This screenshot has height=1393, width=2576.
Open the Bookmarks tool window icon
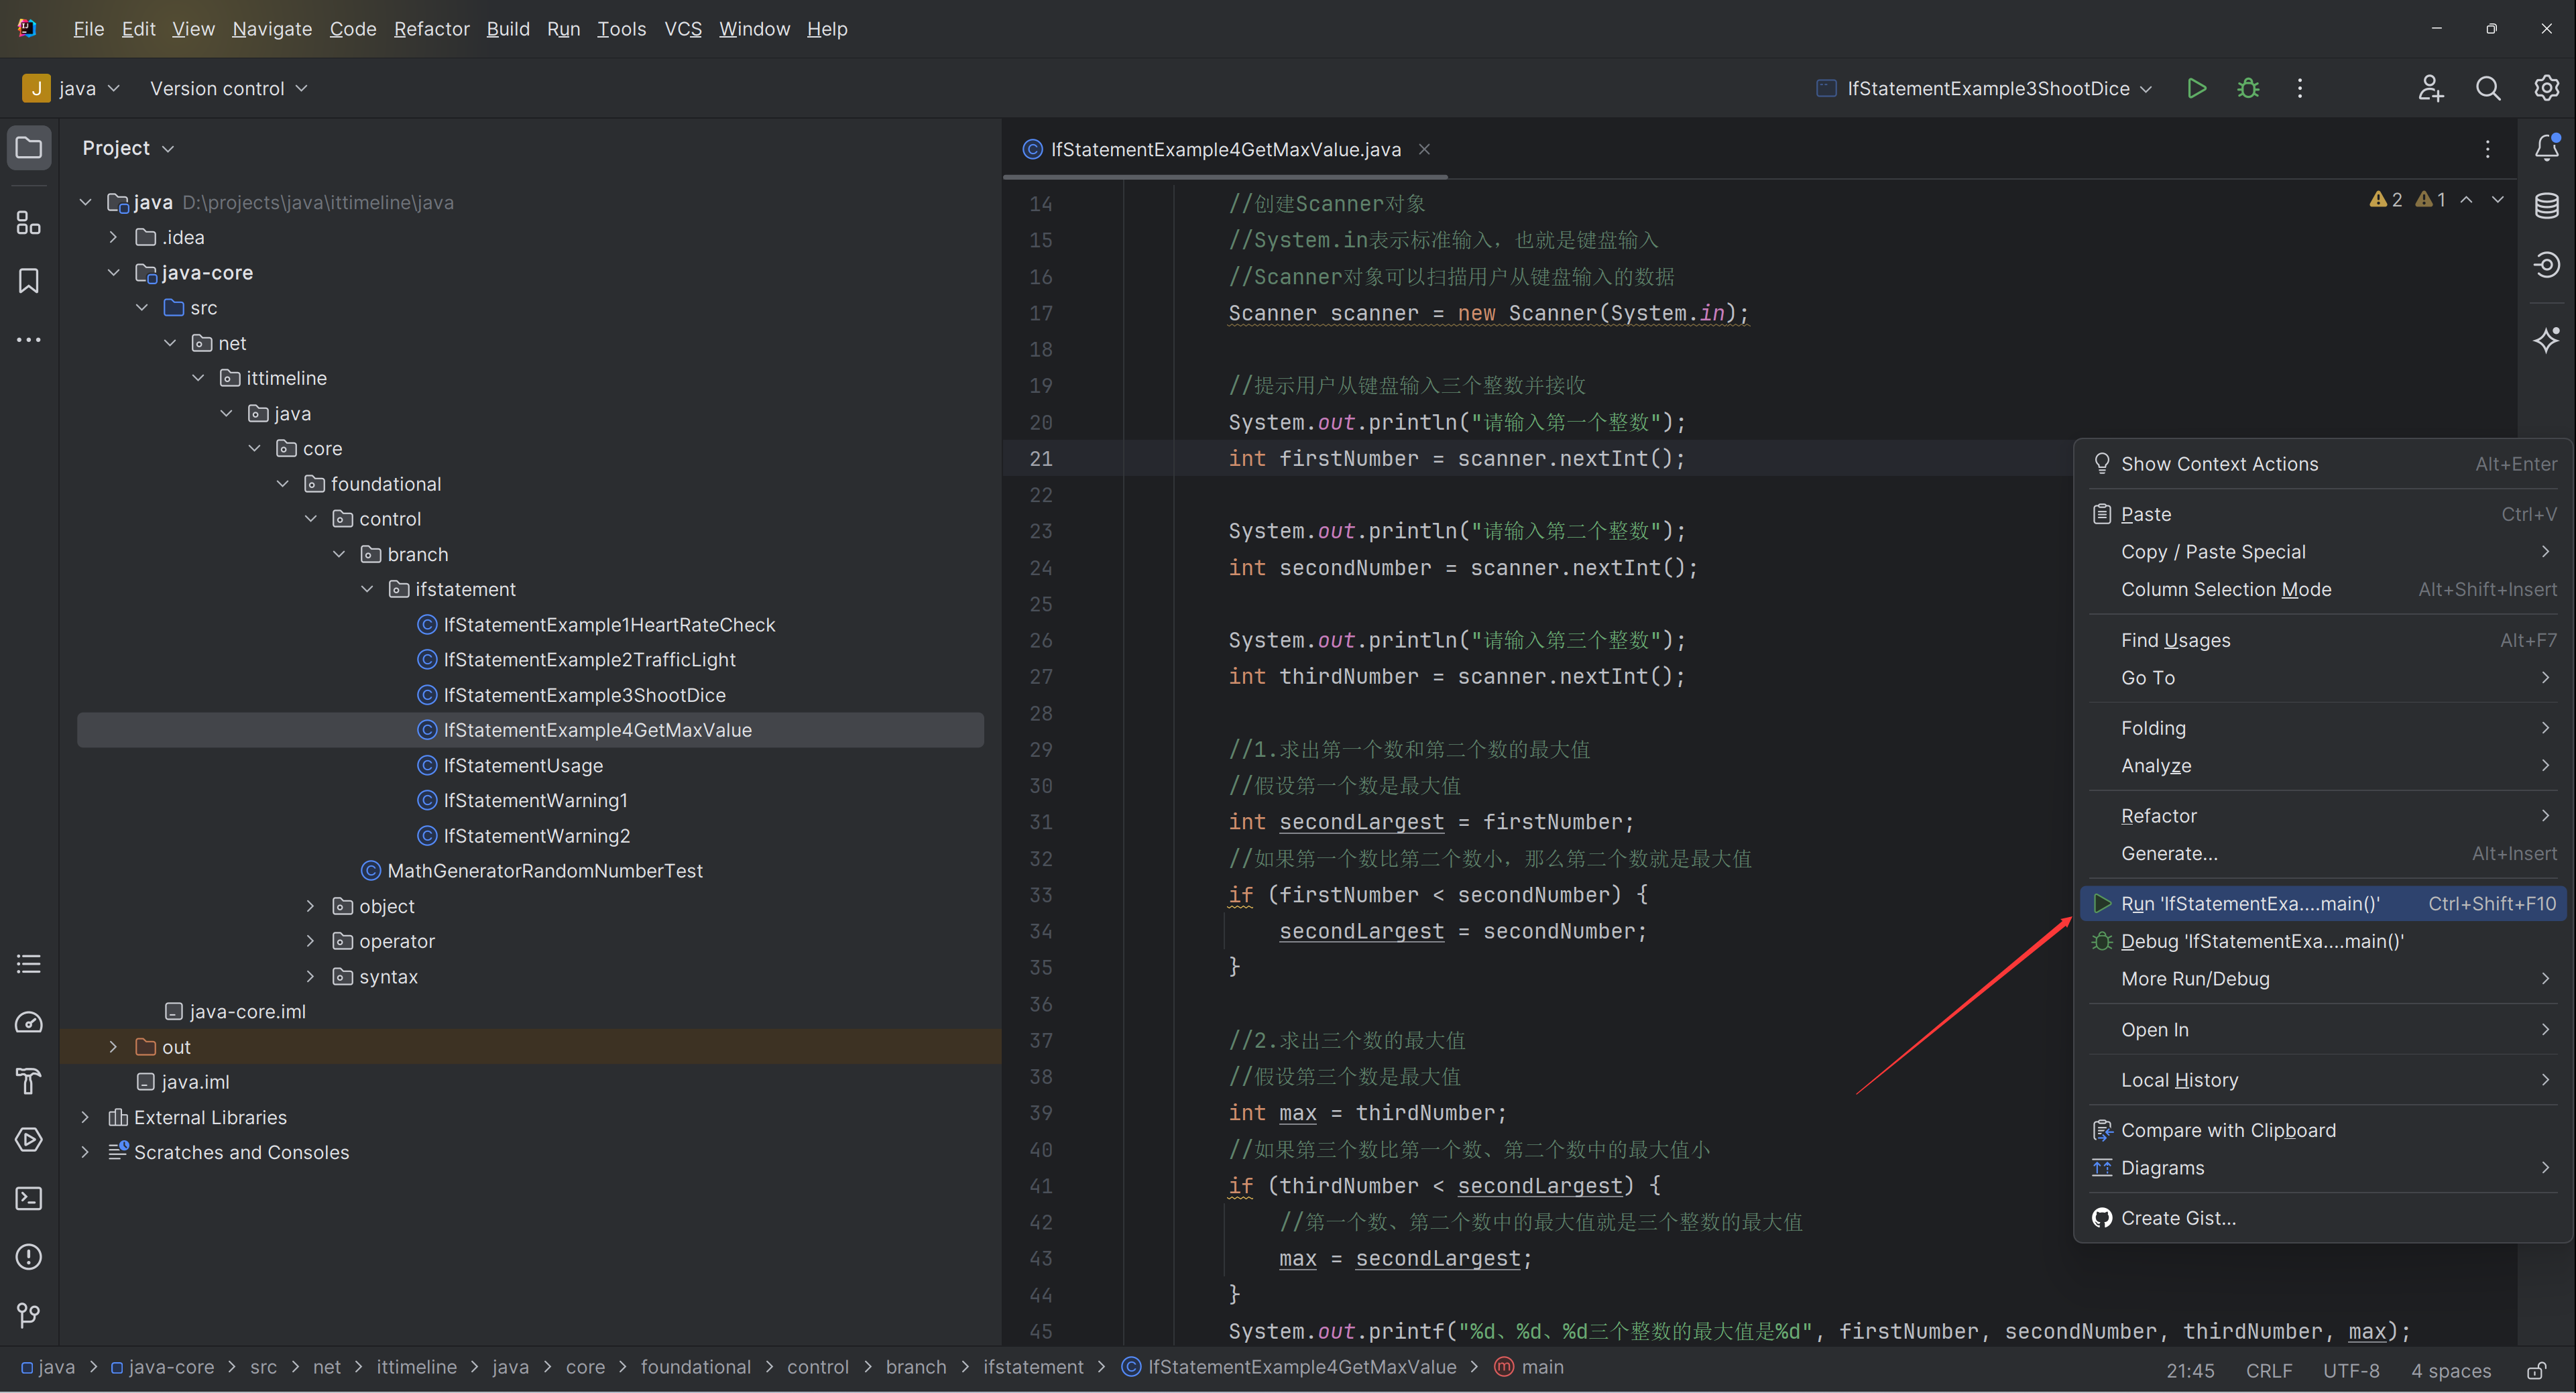coord(29,281)
